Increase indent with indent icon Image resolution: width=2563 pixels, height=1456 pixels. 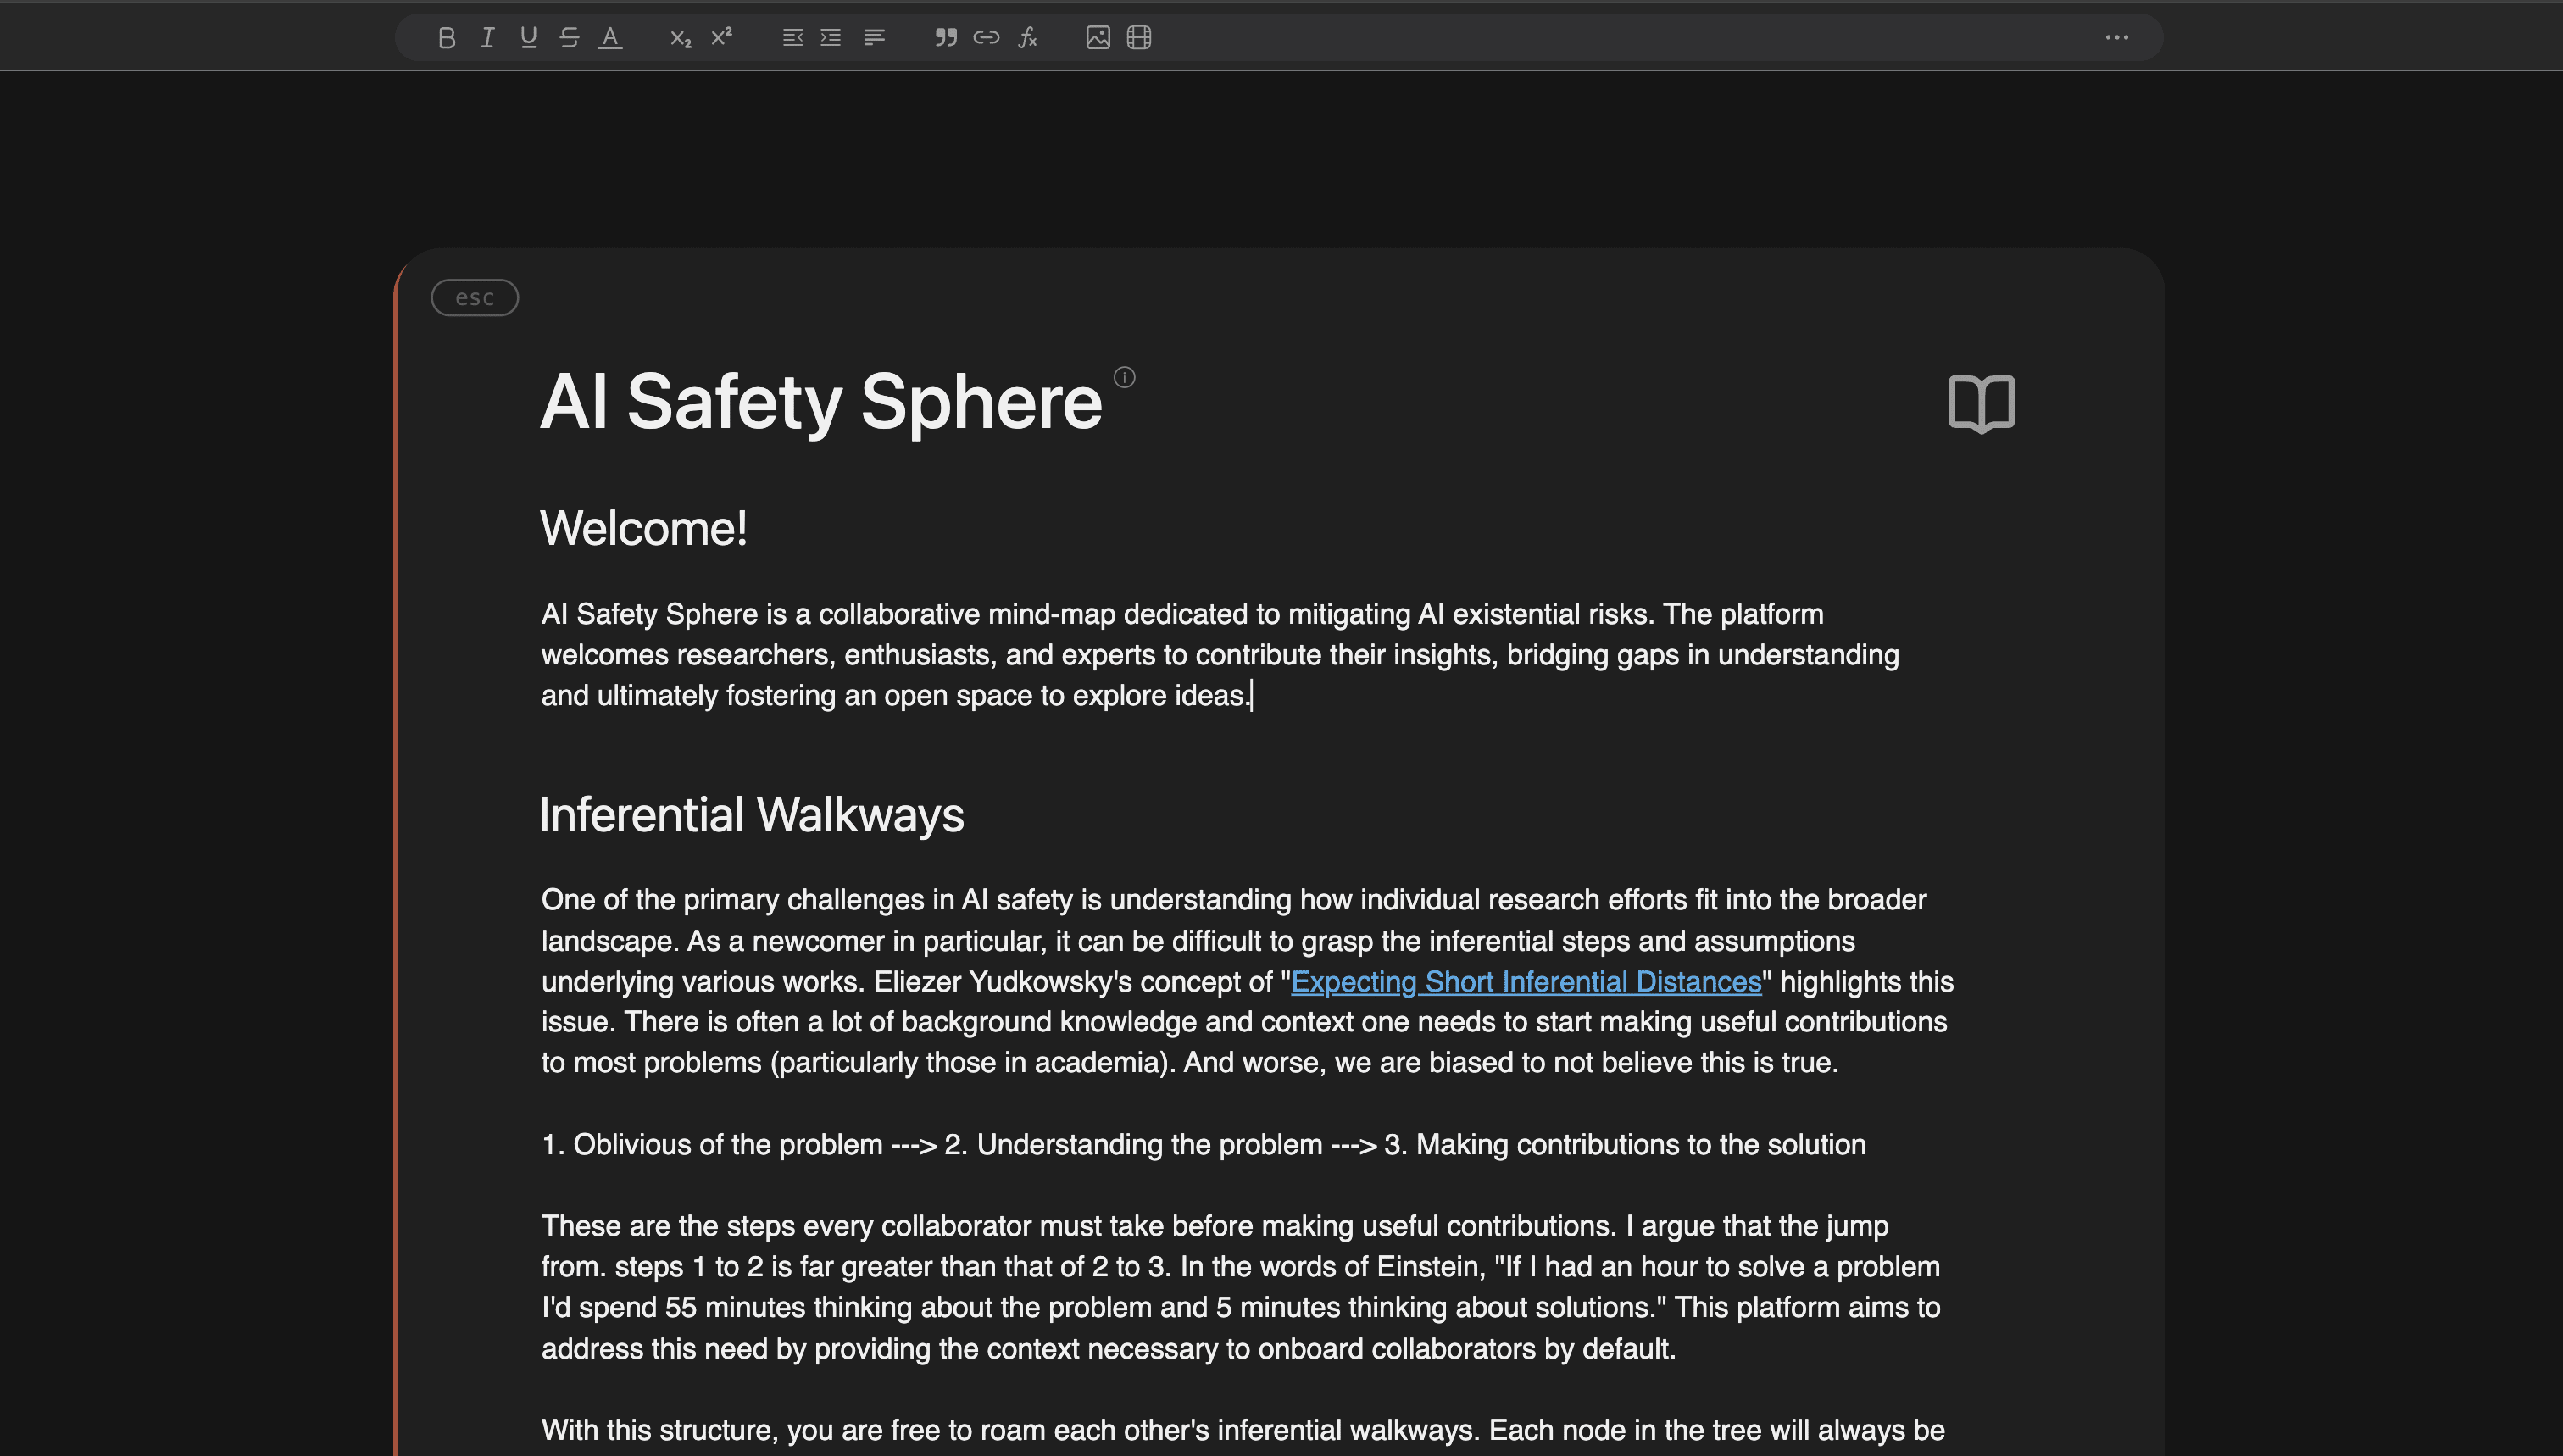pyautogui.click(x=831, y=38)
